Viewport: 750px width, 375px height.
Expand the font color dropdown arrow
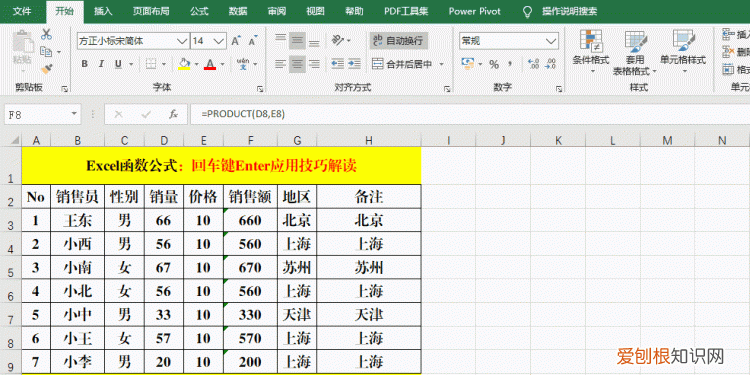tap(222, 64)
